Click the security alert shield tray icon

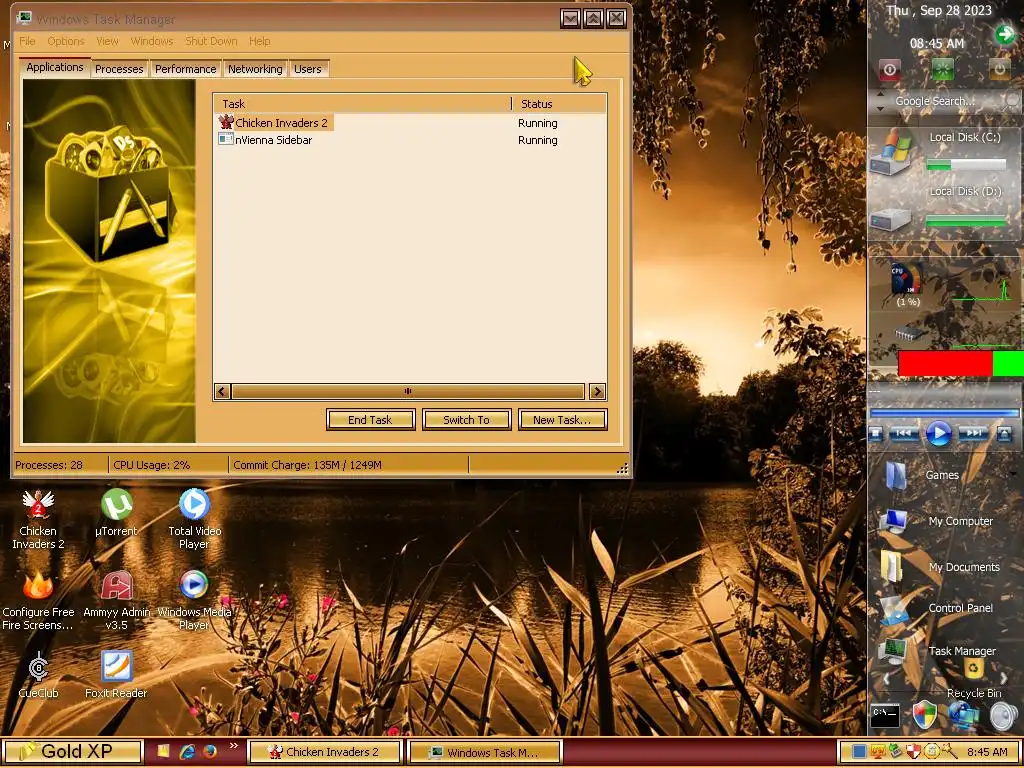coord(914,752)
